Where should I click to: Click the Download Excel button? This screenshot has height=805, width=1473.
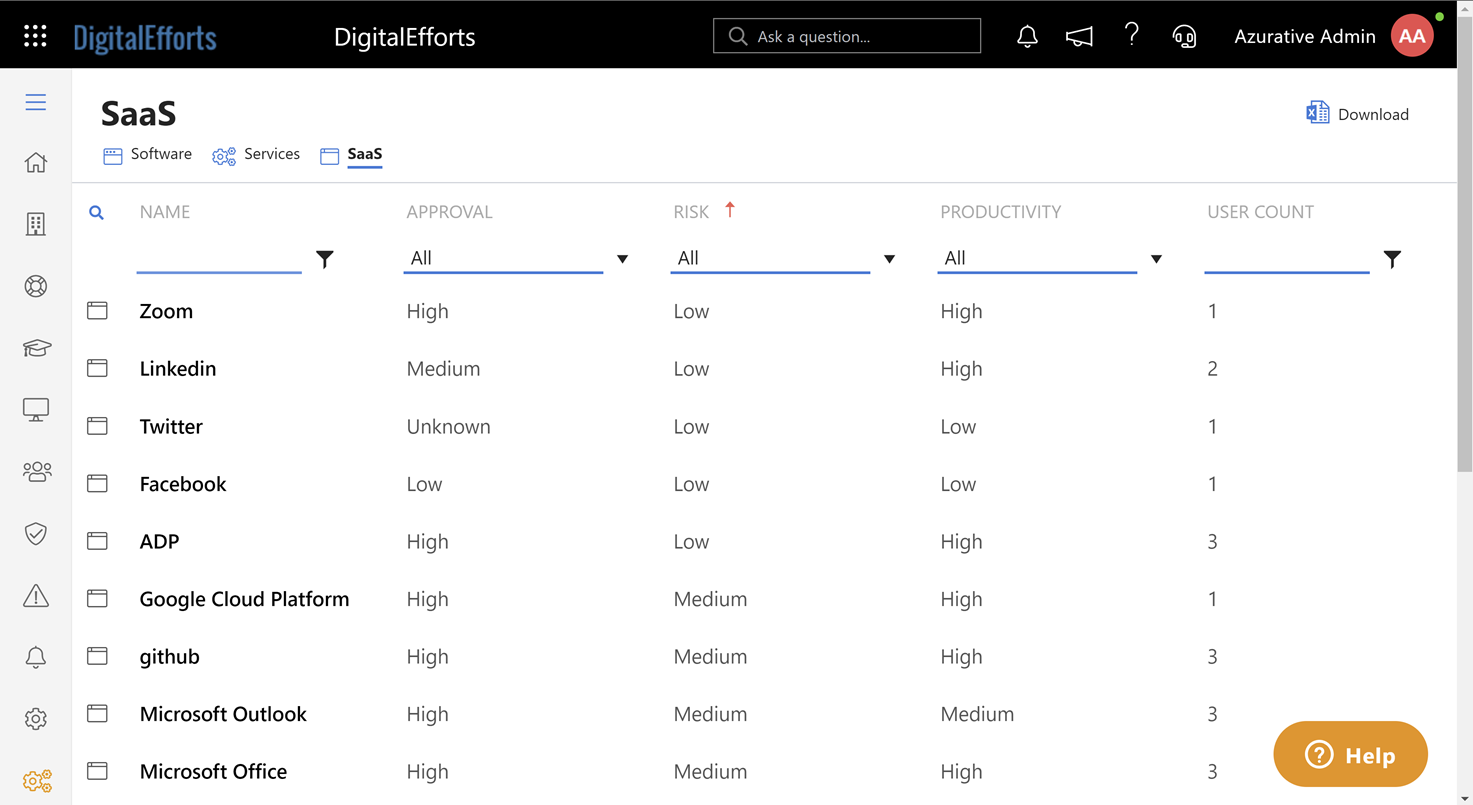point(1357,113)
